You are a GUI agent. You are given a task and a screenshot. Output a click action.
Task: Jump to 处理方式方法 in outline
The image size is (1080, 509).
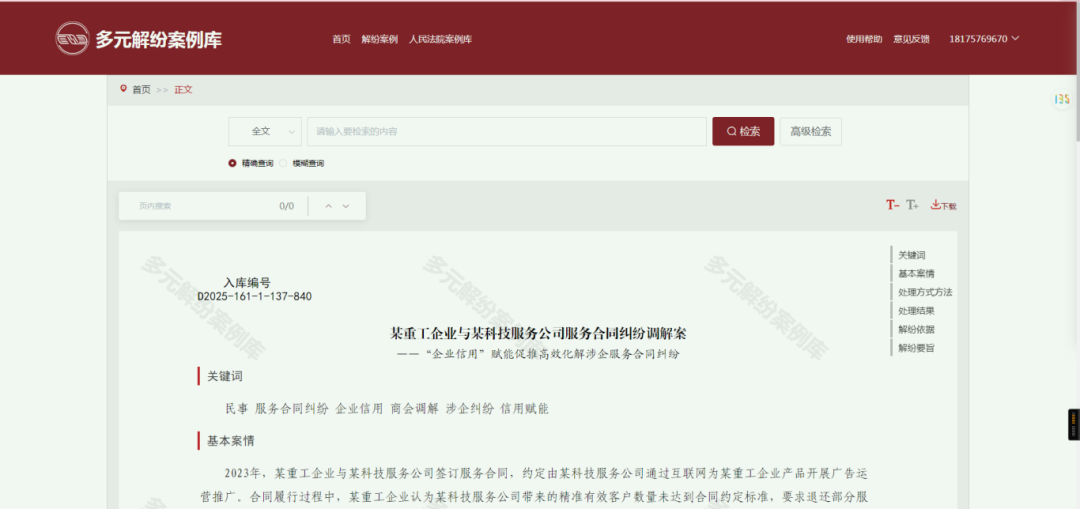tap(925, 292)
